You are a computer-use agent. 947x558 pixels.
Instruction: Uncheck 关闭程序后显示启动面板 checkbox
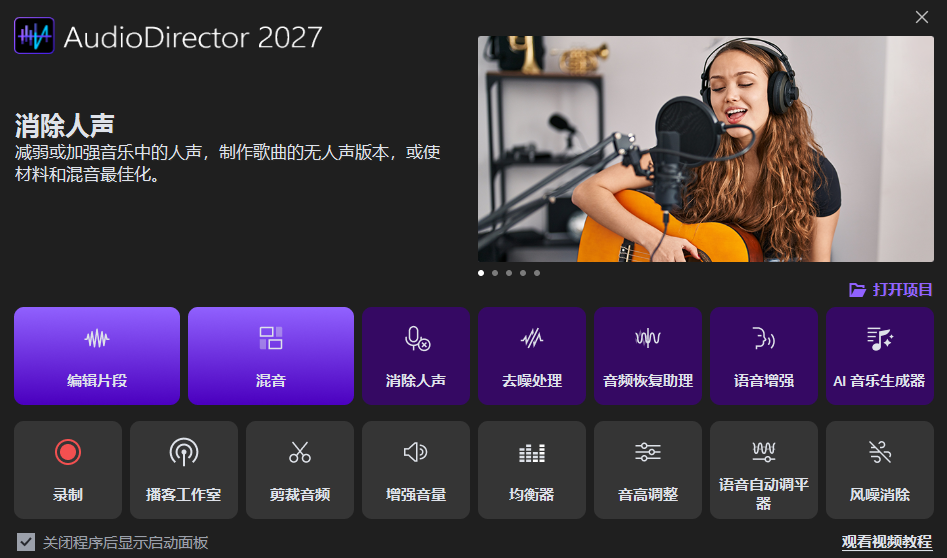[25, 542]
